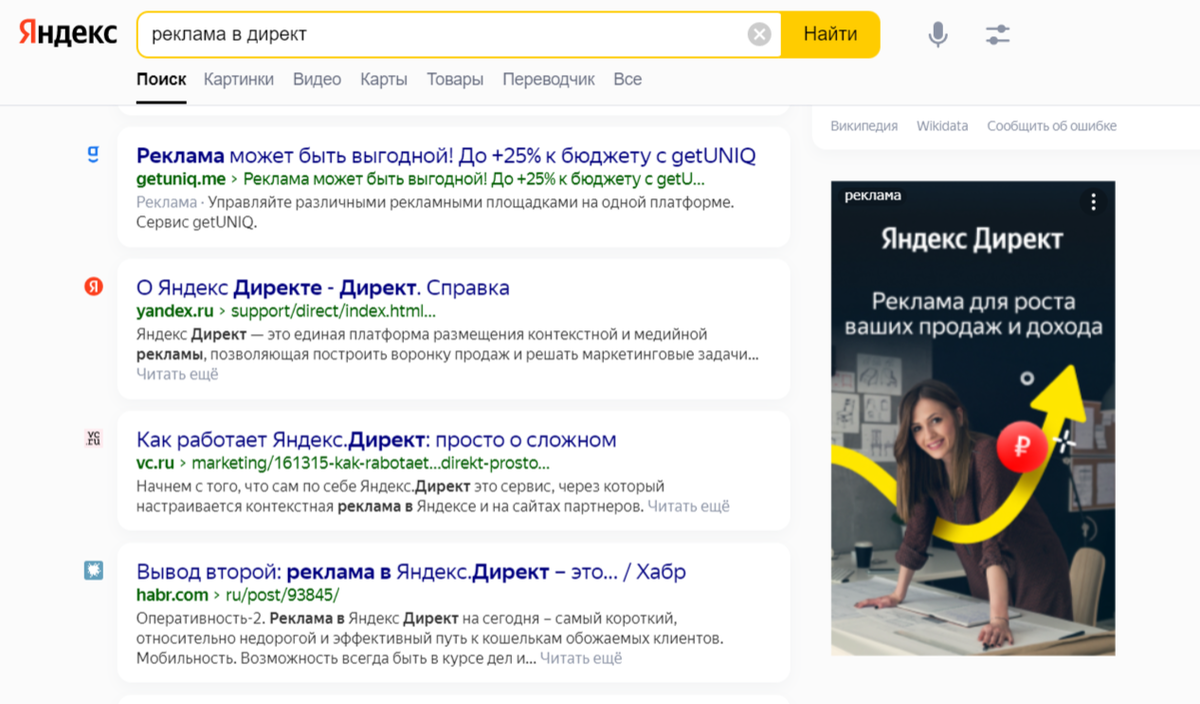Click the Найти search button
Image resolution: width=1200 pixels, height=704 pixels.
(830, 35)
